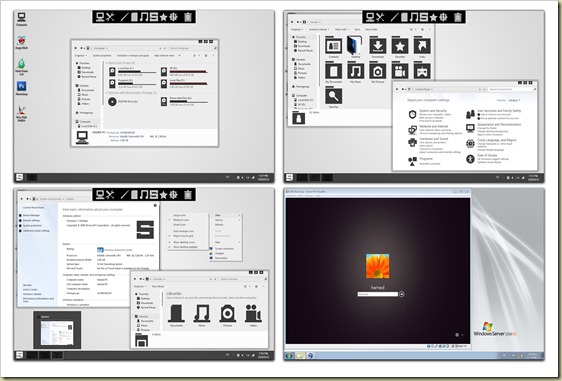Open the Device Manager link in the System window
This screenshot has width=562, height=381.
[31, 215]
